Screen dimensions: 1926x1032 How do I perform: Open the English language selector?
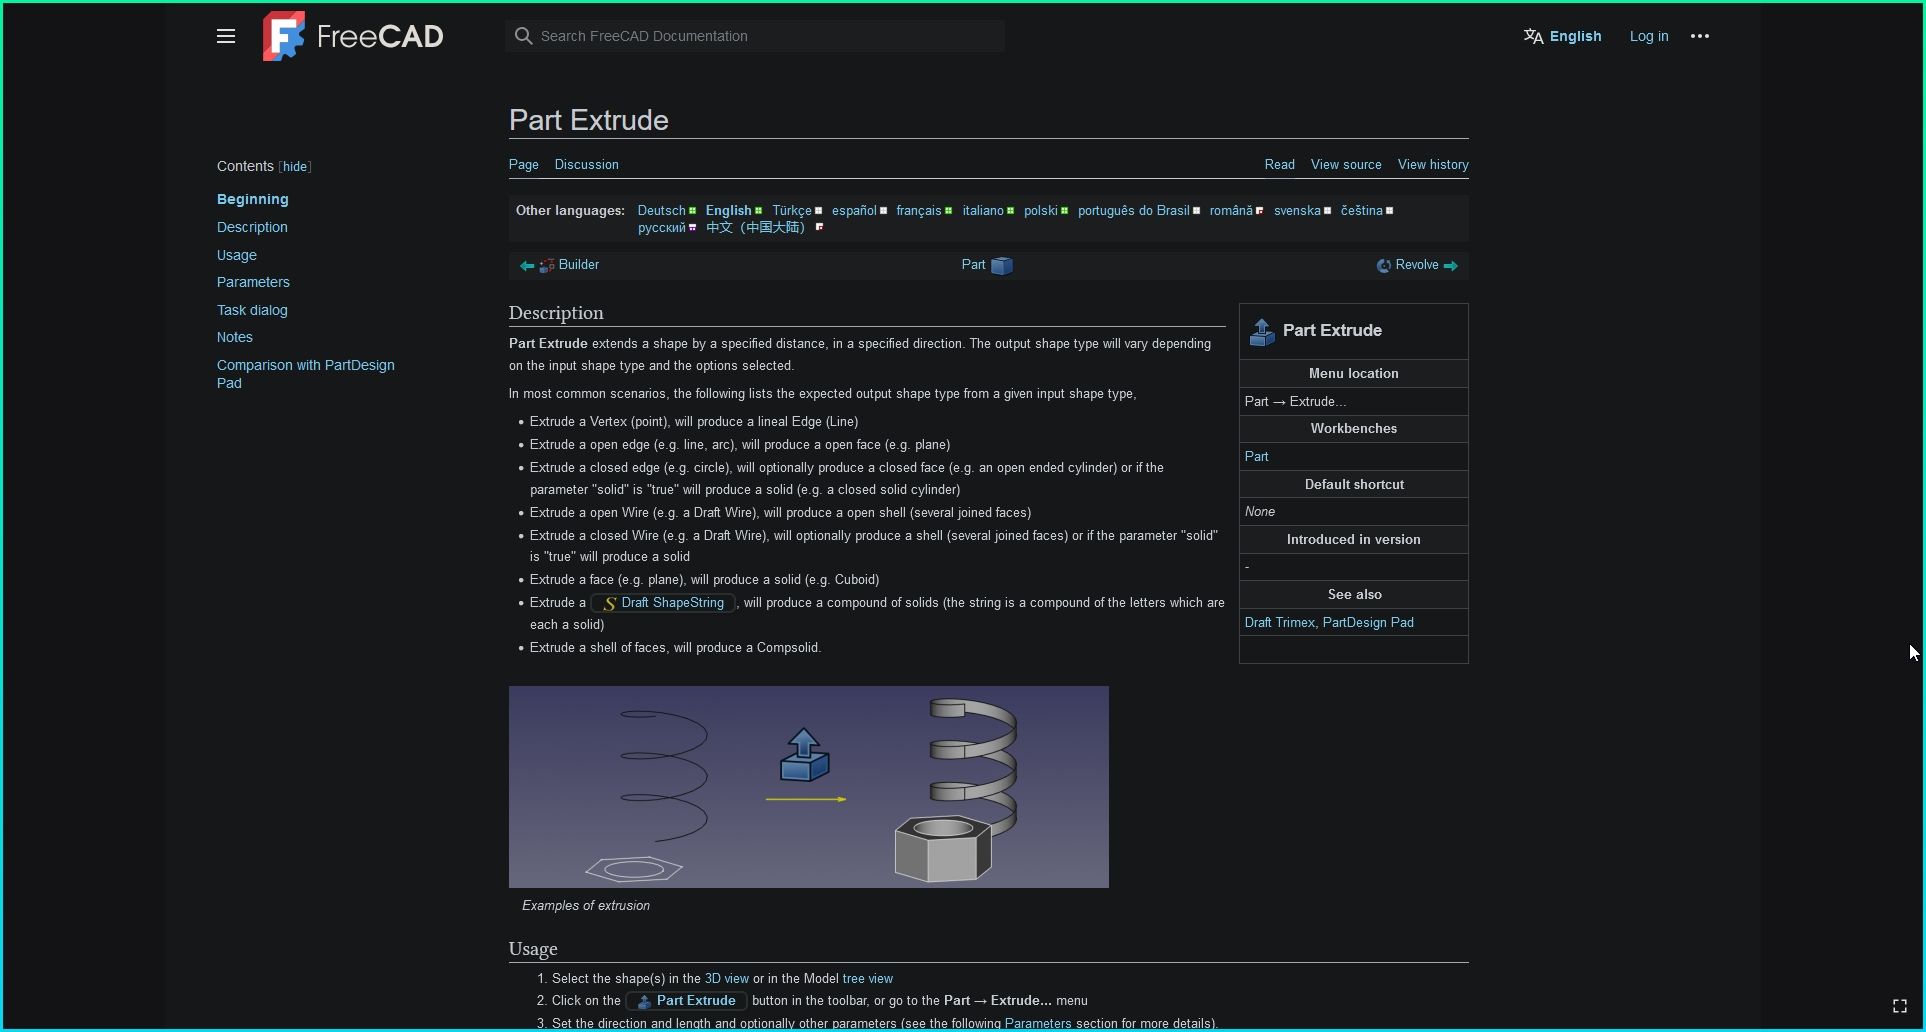(1563, 36)
